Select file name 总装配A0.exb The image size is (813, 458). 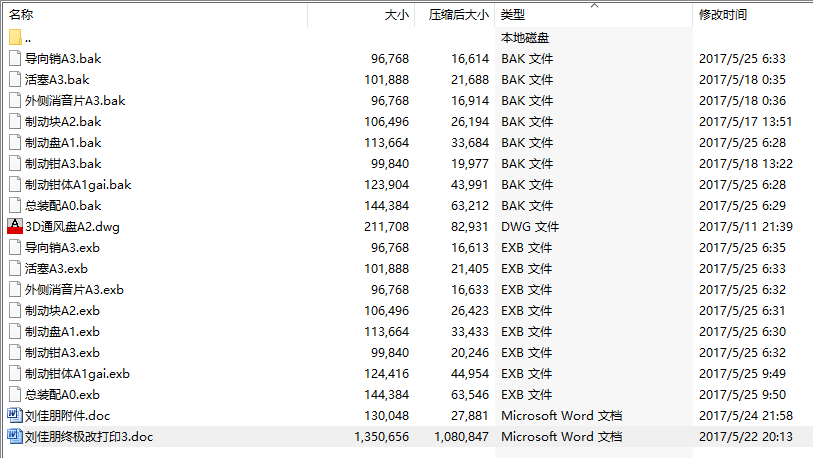click(62, 395)
